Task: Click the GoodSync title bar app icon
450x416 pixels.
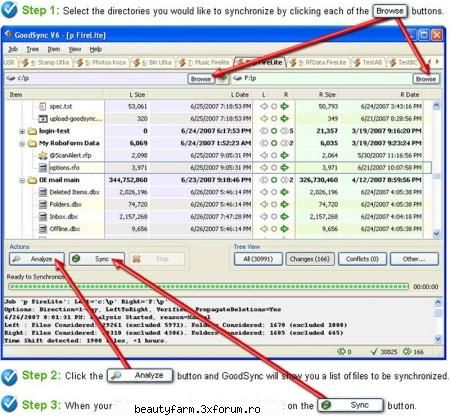Action: click(8, 34)
